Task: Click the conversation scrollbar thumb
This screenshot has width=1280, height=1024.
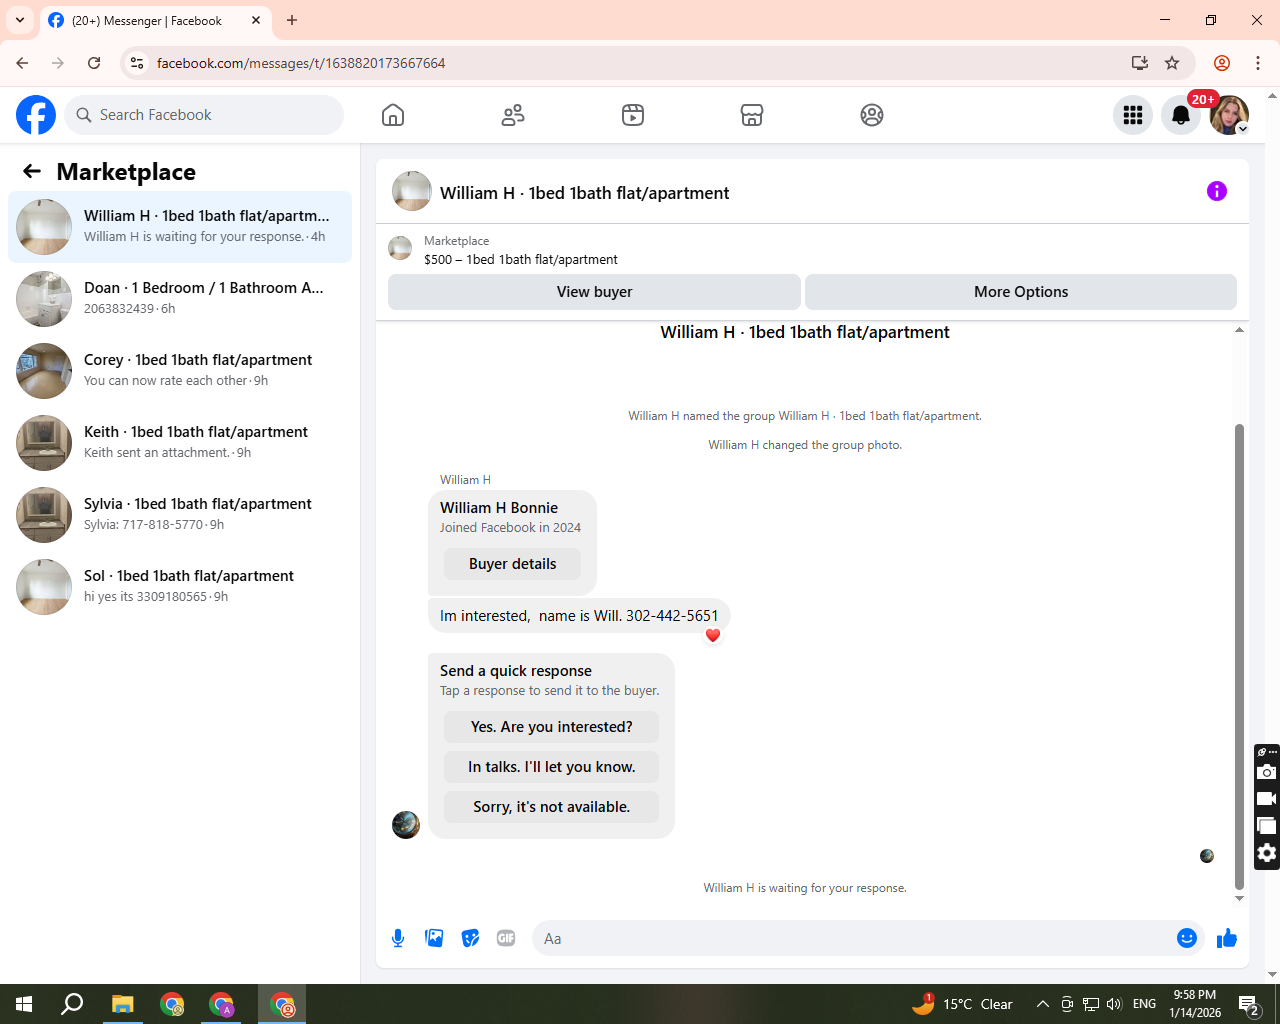Action: click(x=1239, y=656)
